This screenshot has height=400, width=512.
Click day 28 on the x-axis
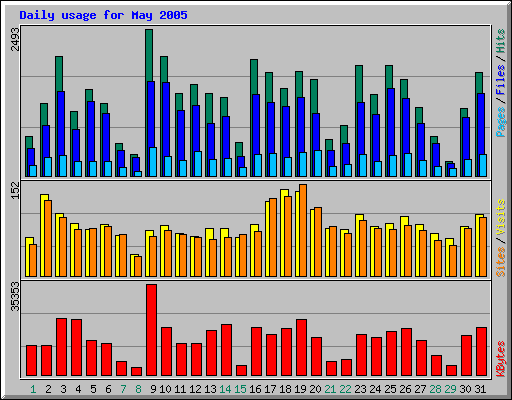(x=435, y=389)
